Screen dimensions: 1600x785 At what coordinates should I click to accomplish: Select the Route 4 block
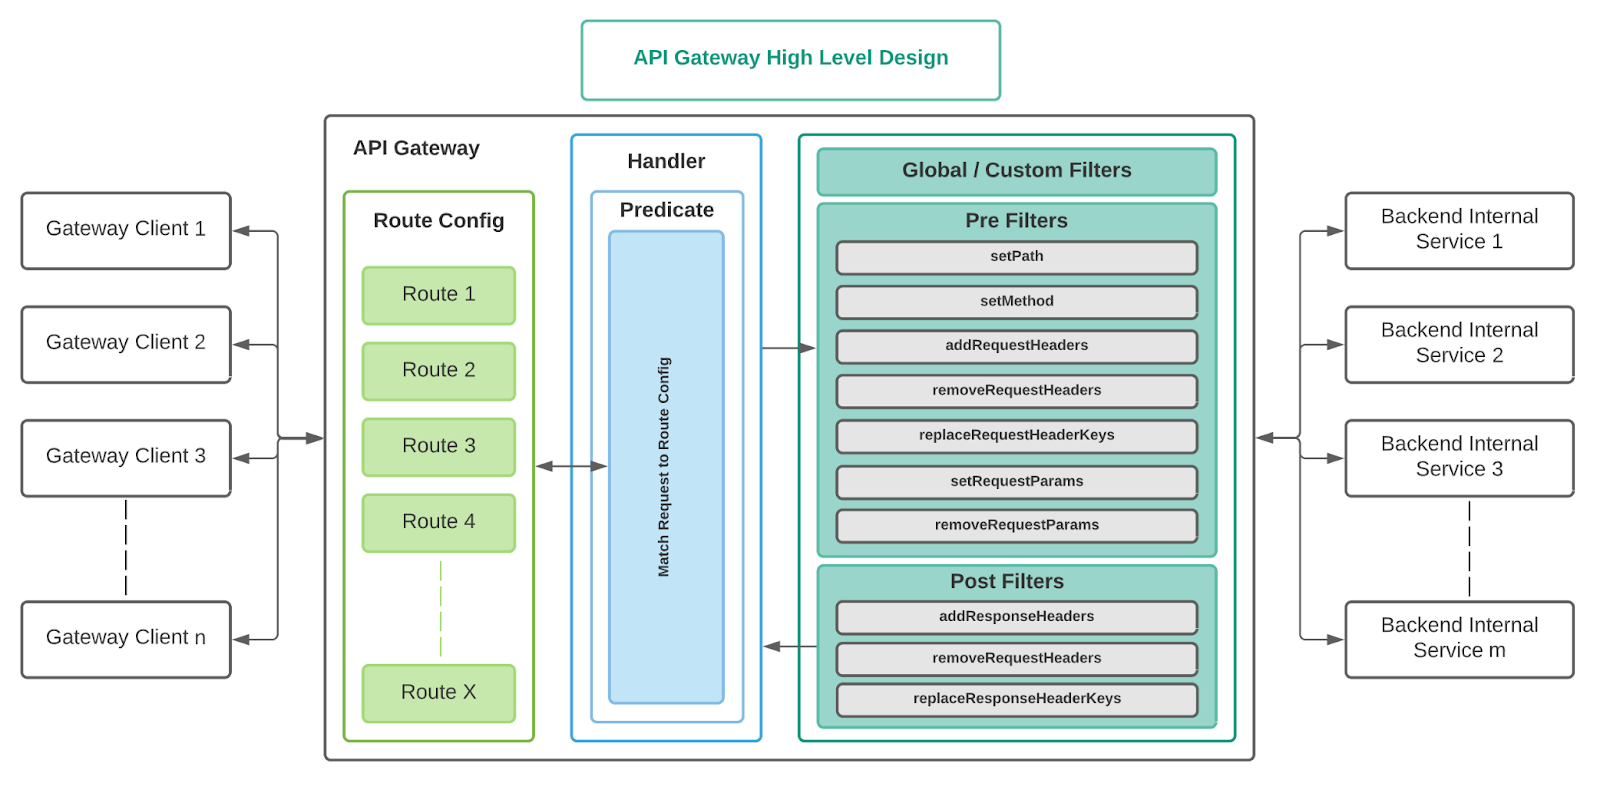point(439,523)
